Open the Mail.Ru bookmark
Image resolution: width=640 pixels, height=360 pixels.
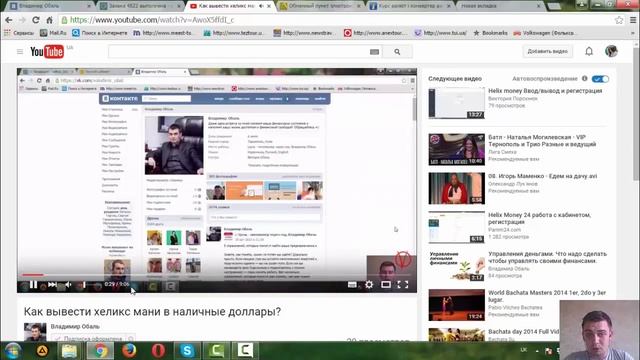point(53,33)
